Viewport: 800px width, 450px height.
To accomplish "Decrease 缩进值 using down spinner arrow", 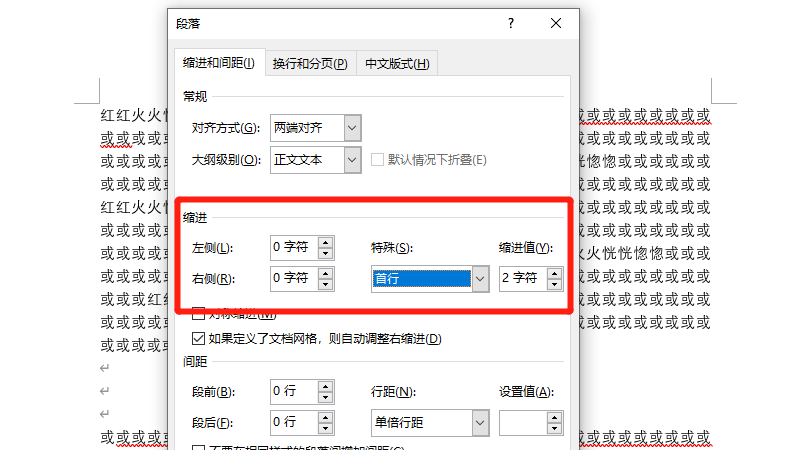I will click(554, 284).
